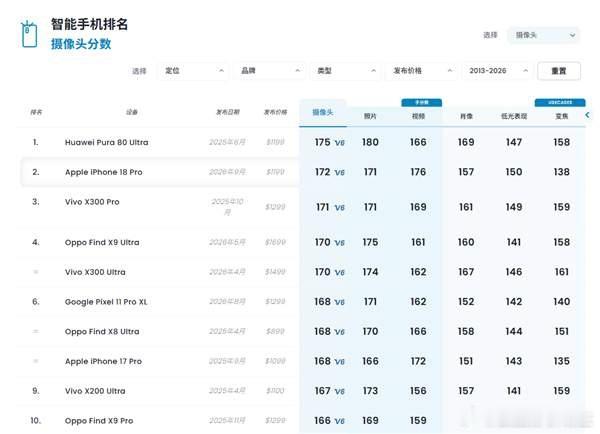
Task: Open Google Pixel 11 Pro XL entry
Action: pyautogui.click(x=106, y=302)
